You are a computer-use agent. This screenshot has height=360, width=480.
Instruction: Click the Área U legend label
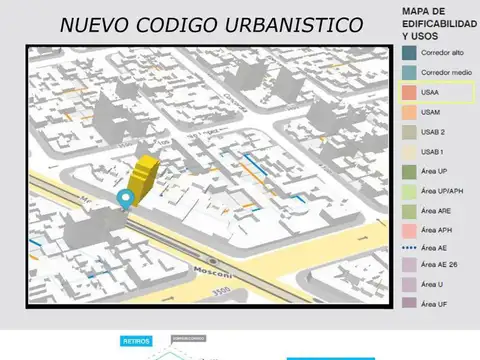432,284
